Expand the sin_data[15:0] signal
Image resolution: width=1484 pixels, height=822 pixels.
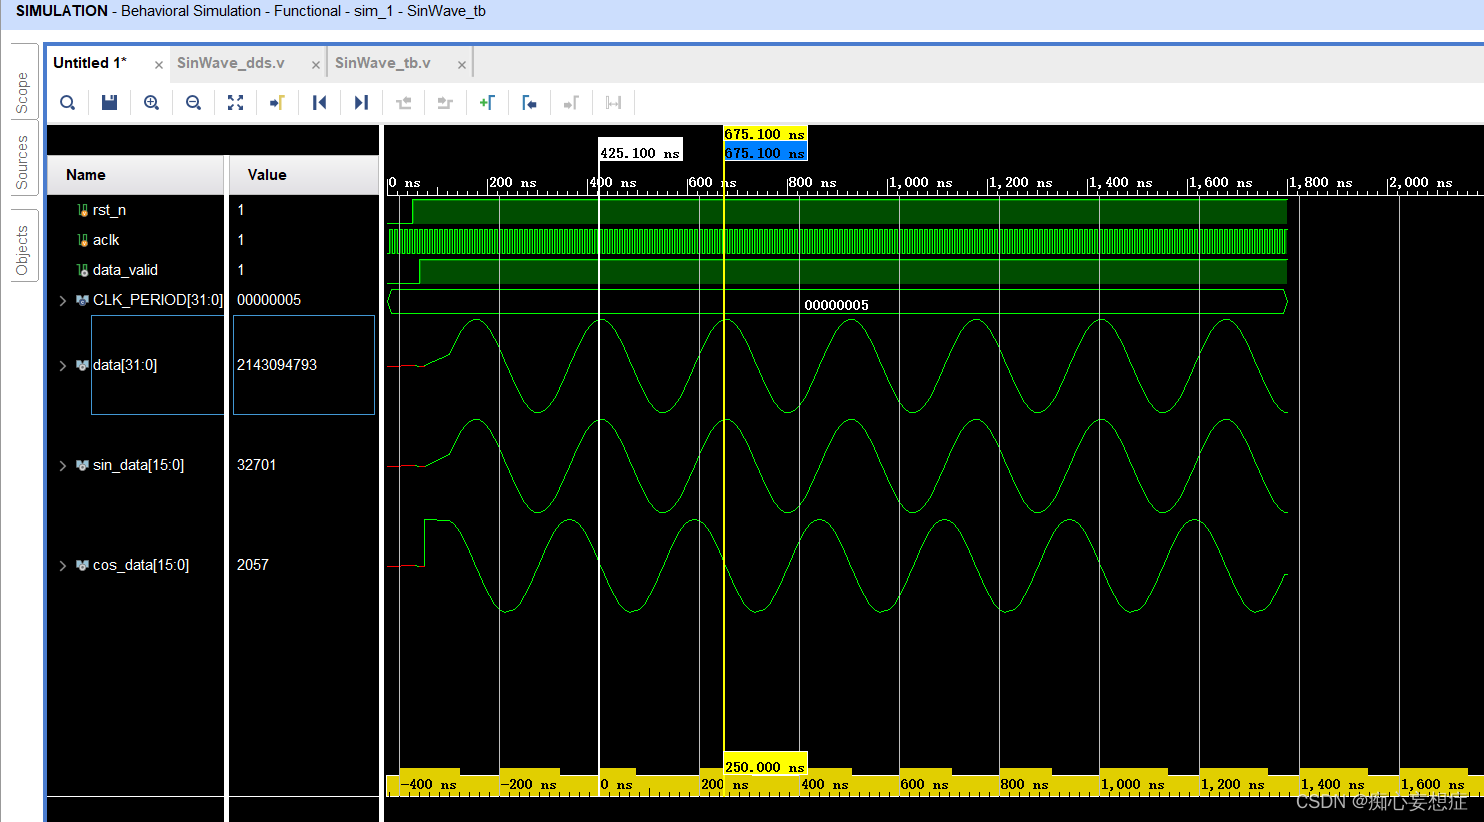click(x=62, y=465)
